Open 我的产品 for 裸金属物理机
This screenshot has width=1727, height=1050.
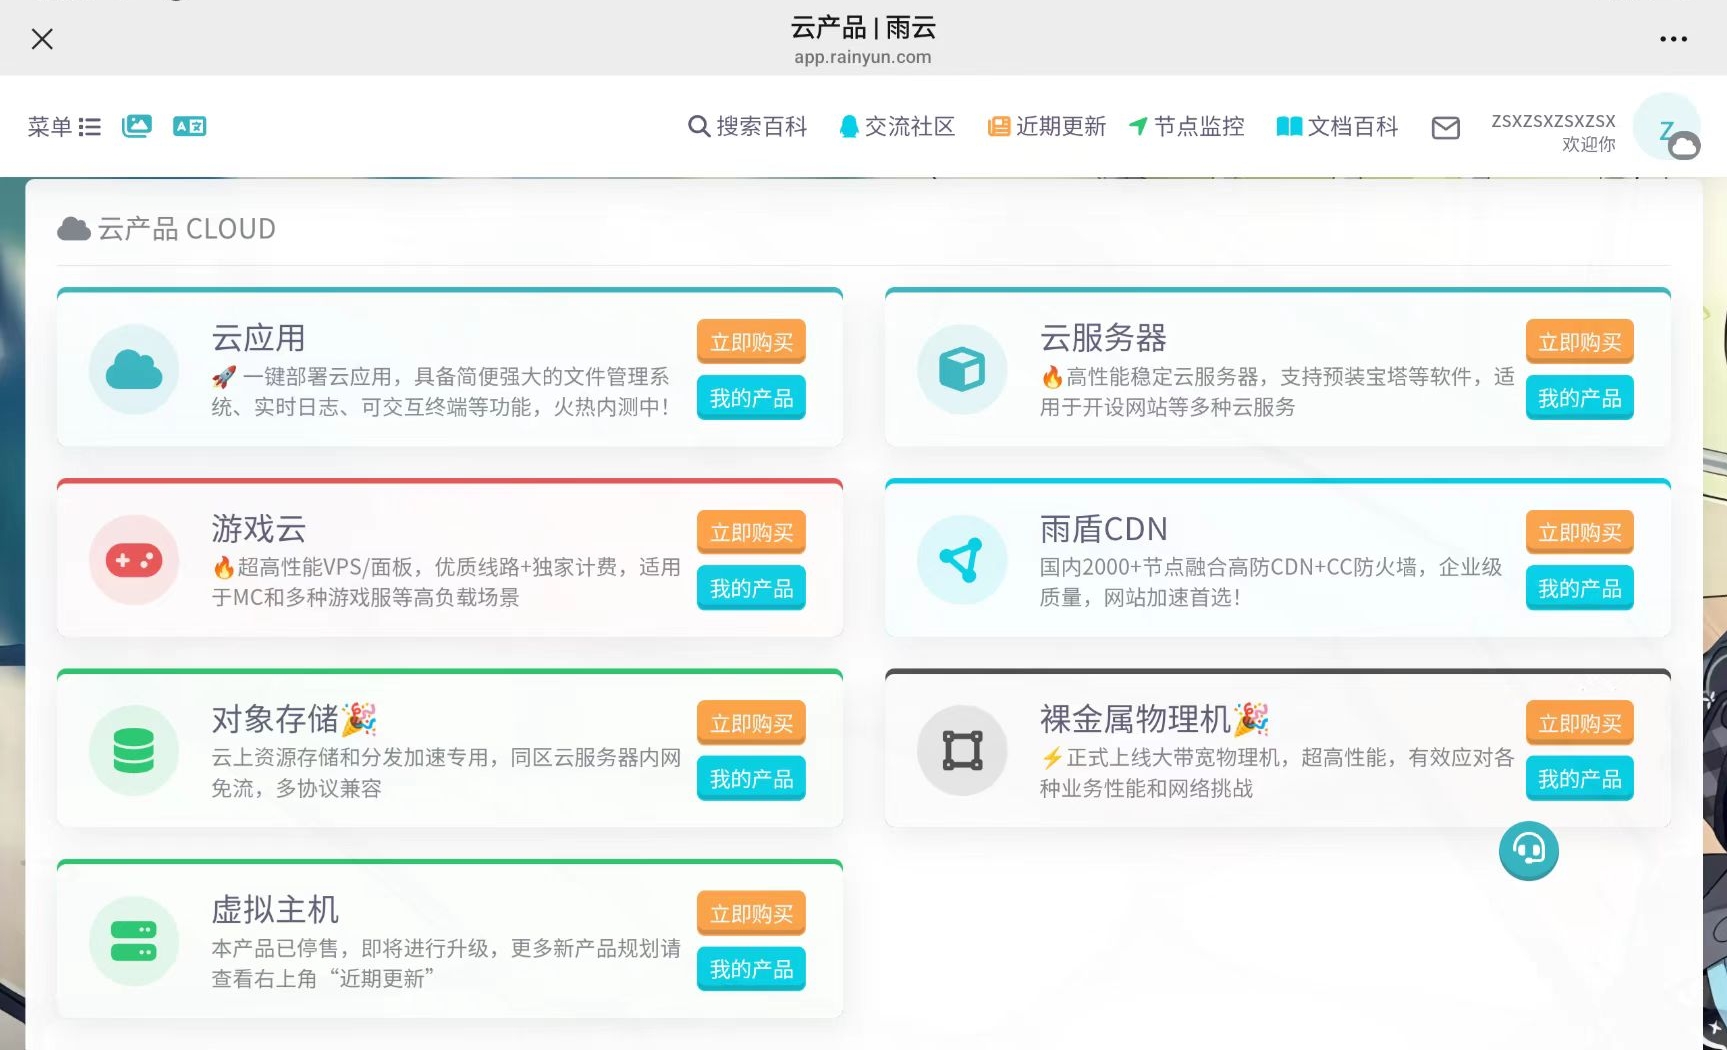[x=1579, y=779]
